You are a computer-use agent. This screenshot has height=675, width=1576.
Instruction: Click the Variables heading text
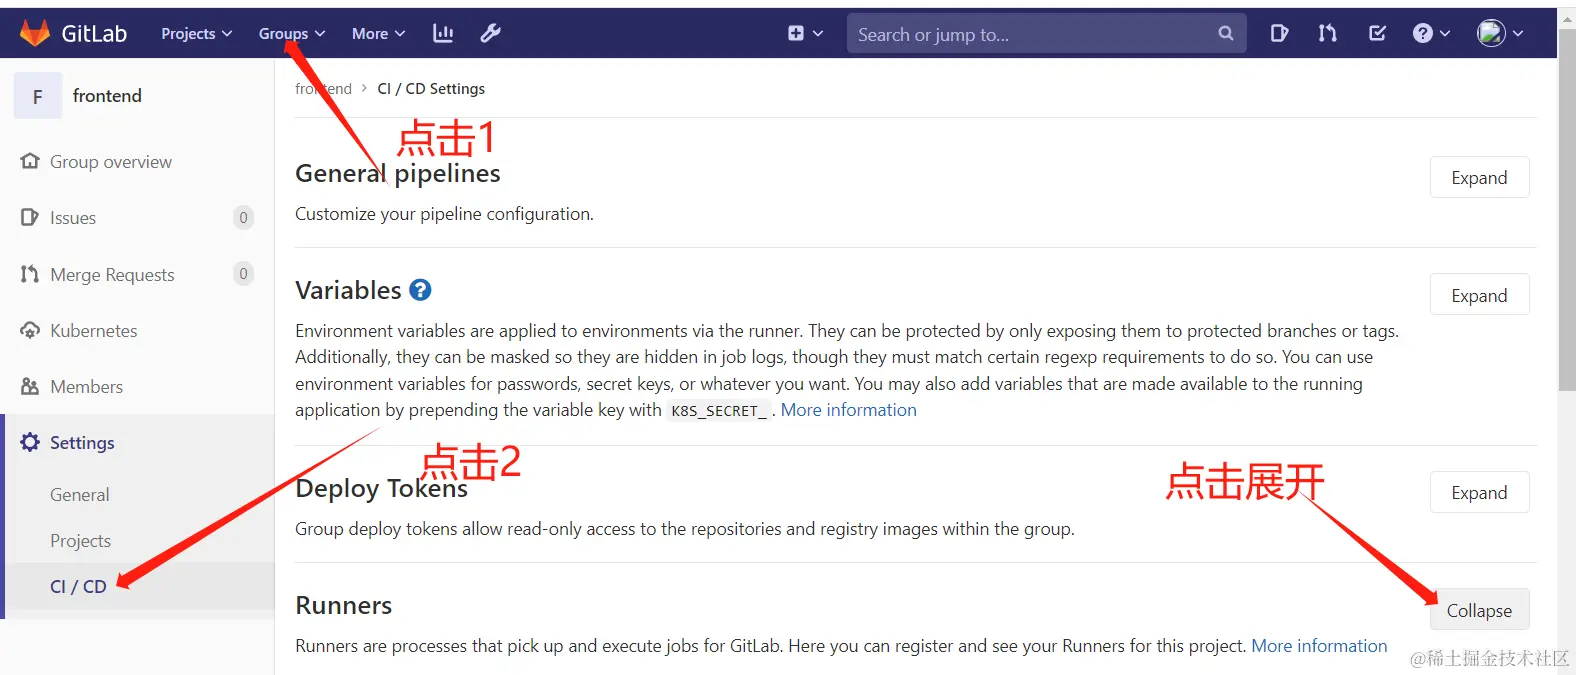(348, 290)
